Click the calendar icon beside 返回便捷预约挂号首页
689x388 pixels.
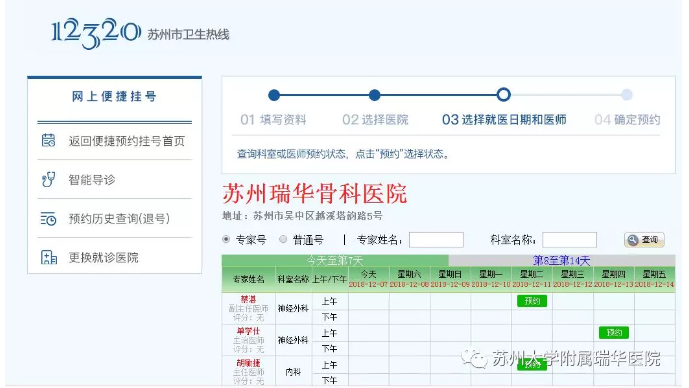point(48,141)
